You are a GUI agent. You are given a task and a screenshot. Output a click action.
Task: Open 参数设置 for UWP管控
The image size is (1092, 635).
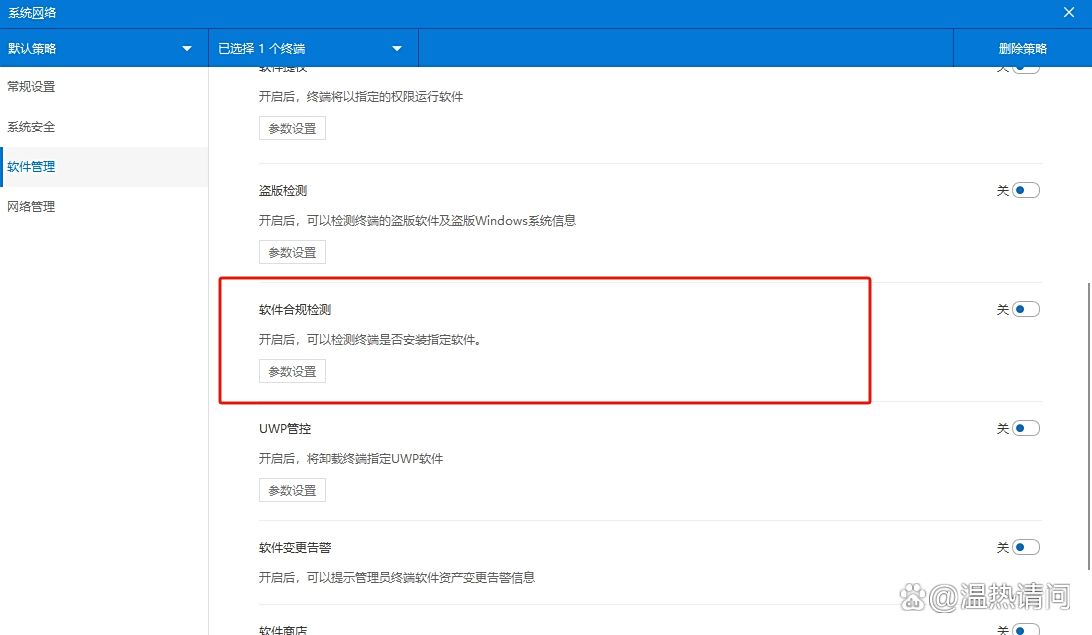pos(292,490)
